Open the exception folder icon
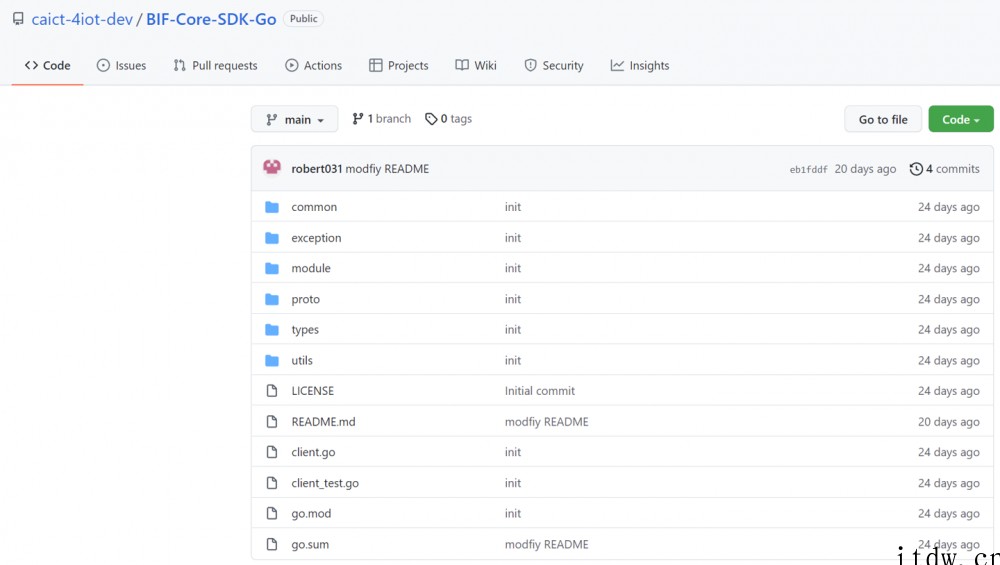The image size is (1000, 565). (x=272, y=238)
